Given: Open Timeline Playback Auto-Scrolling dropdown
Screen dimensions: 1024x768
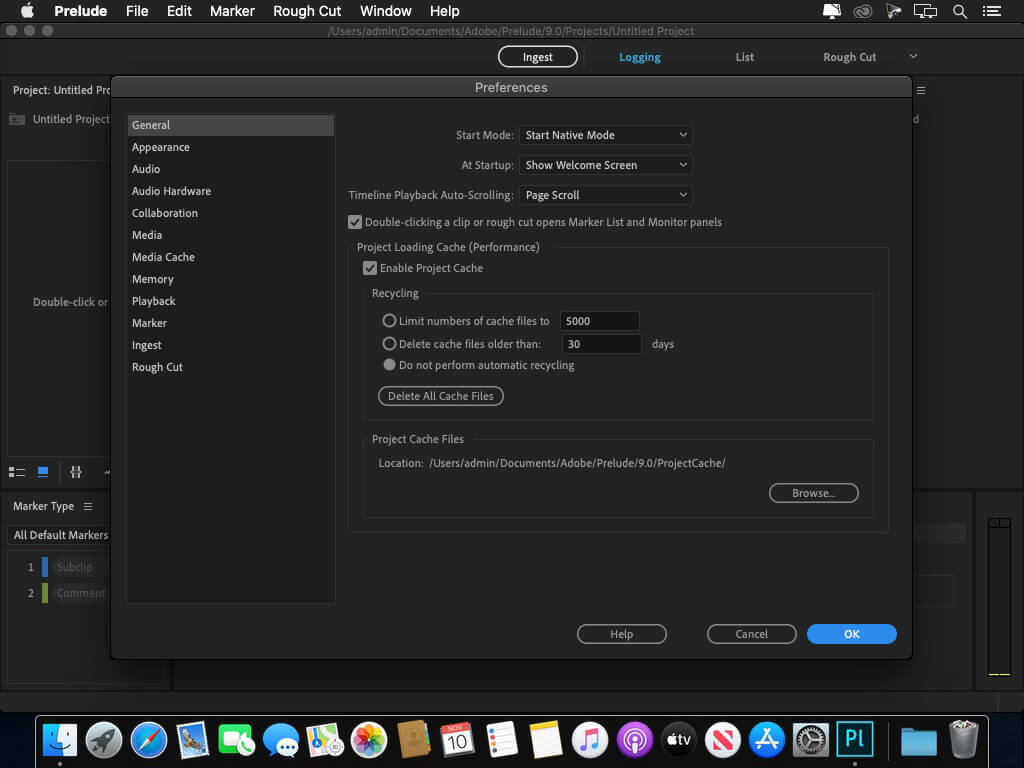Looking at the screenshot, I should [606, 195].
